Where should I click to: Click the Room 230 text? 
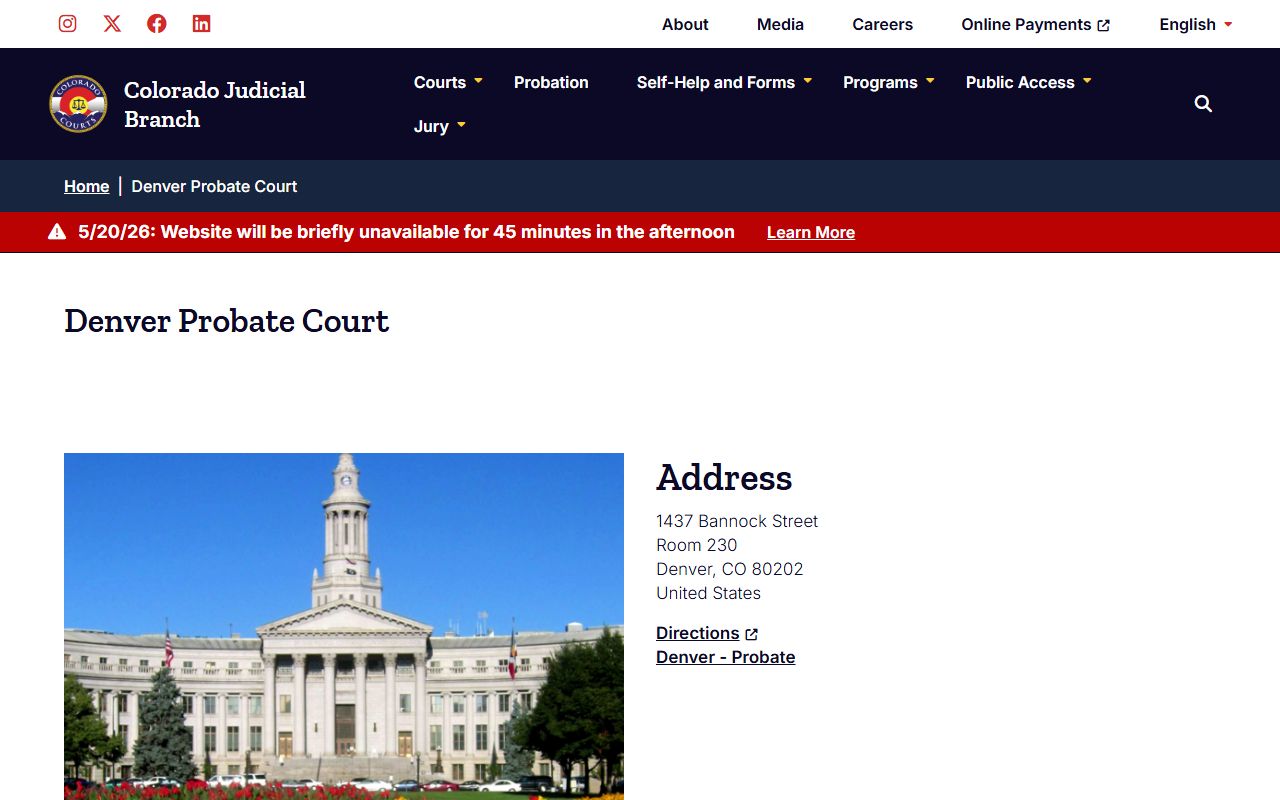point(697,545)
